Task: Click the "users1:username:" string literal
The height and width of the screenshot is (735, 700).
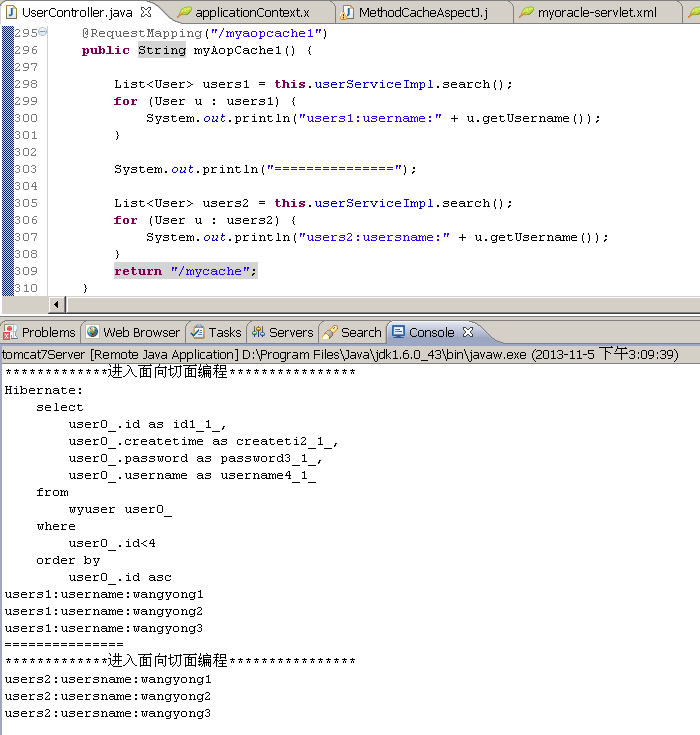Action: [x=370, y=118]
